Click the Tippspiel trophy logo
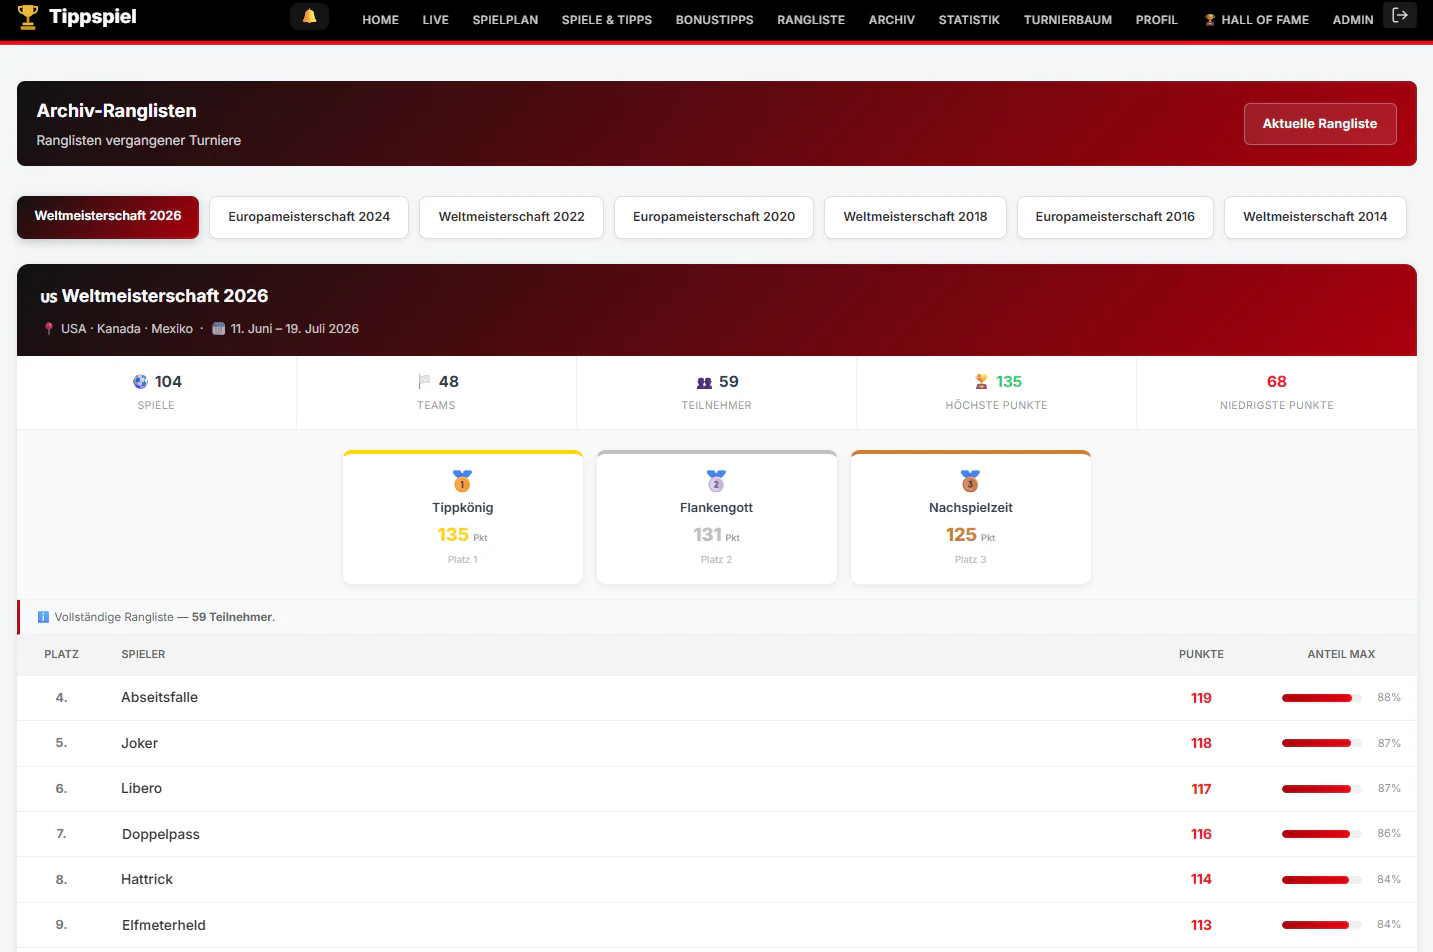1433x952 pixels. pyautogui.click(x=28, y=17)
